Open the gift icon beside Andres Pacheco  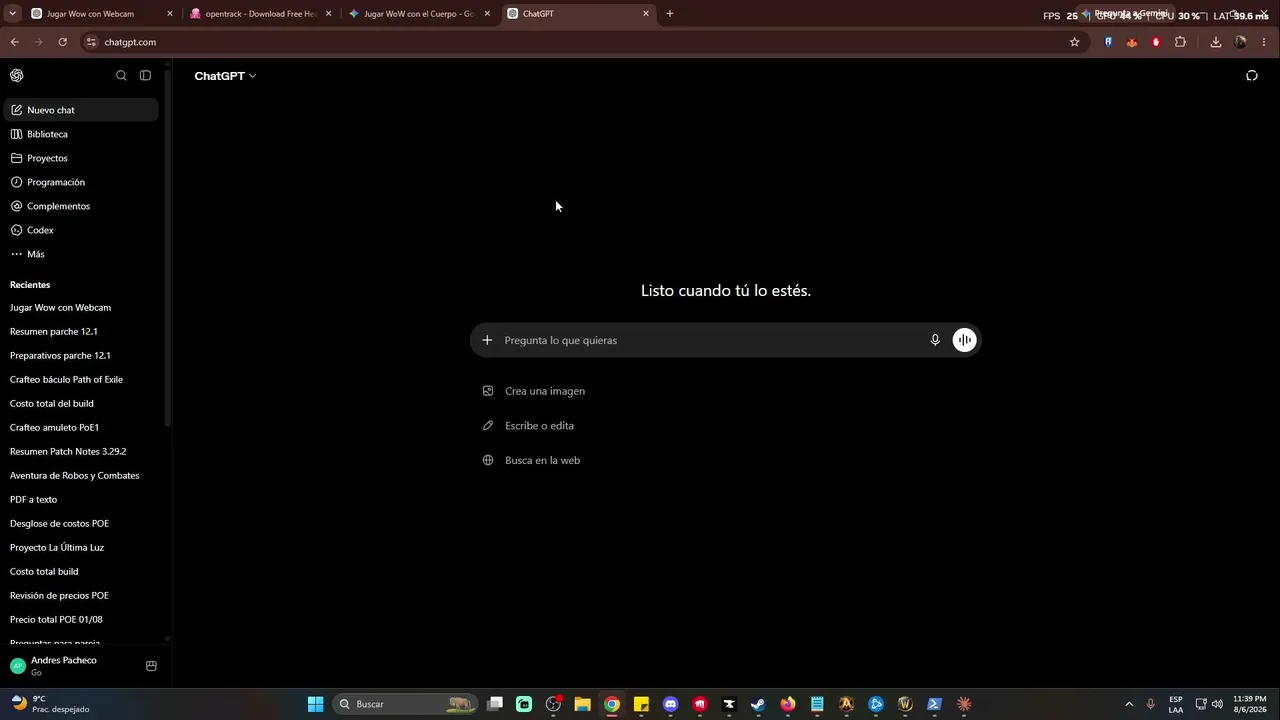point(151,666)
